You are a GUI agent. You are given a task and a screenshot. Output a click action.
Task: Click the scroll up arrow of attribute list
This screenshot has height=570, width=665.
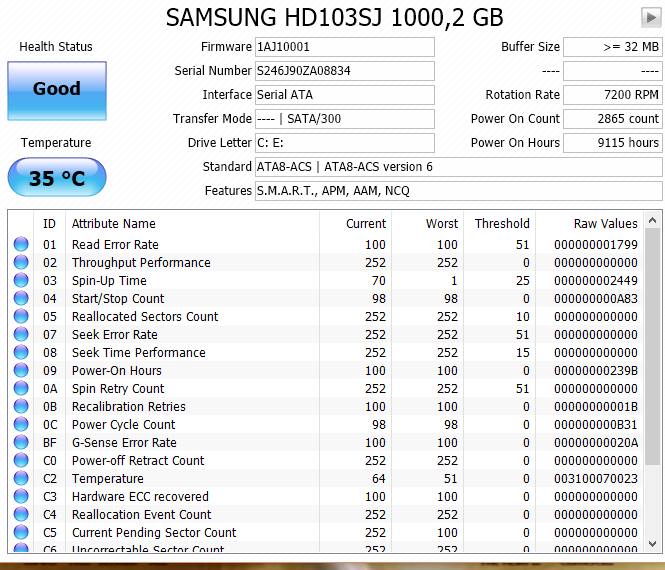[x=652, y=220]
